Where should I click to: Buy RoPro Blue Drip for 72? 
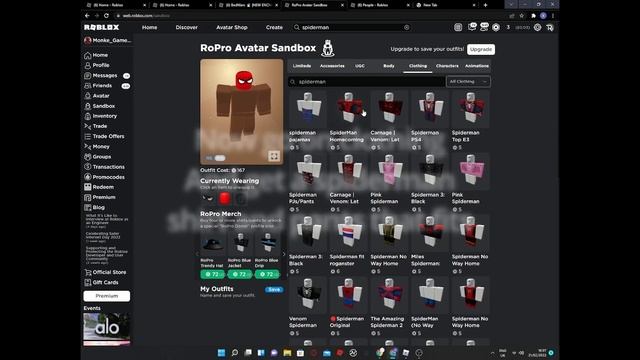(x=267, y=274)
